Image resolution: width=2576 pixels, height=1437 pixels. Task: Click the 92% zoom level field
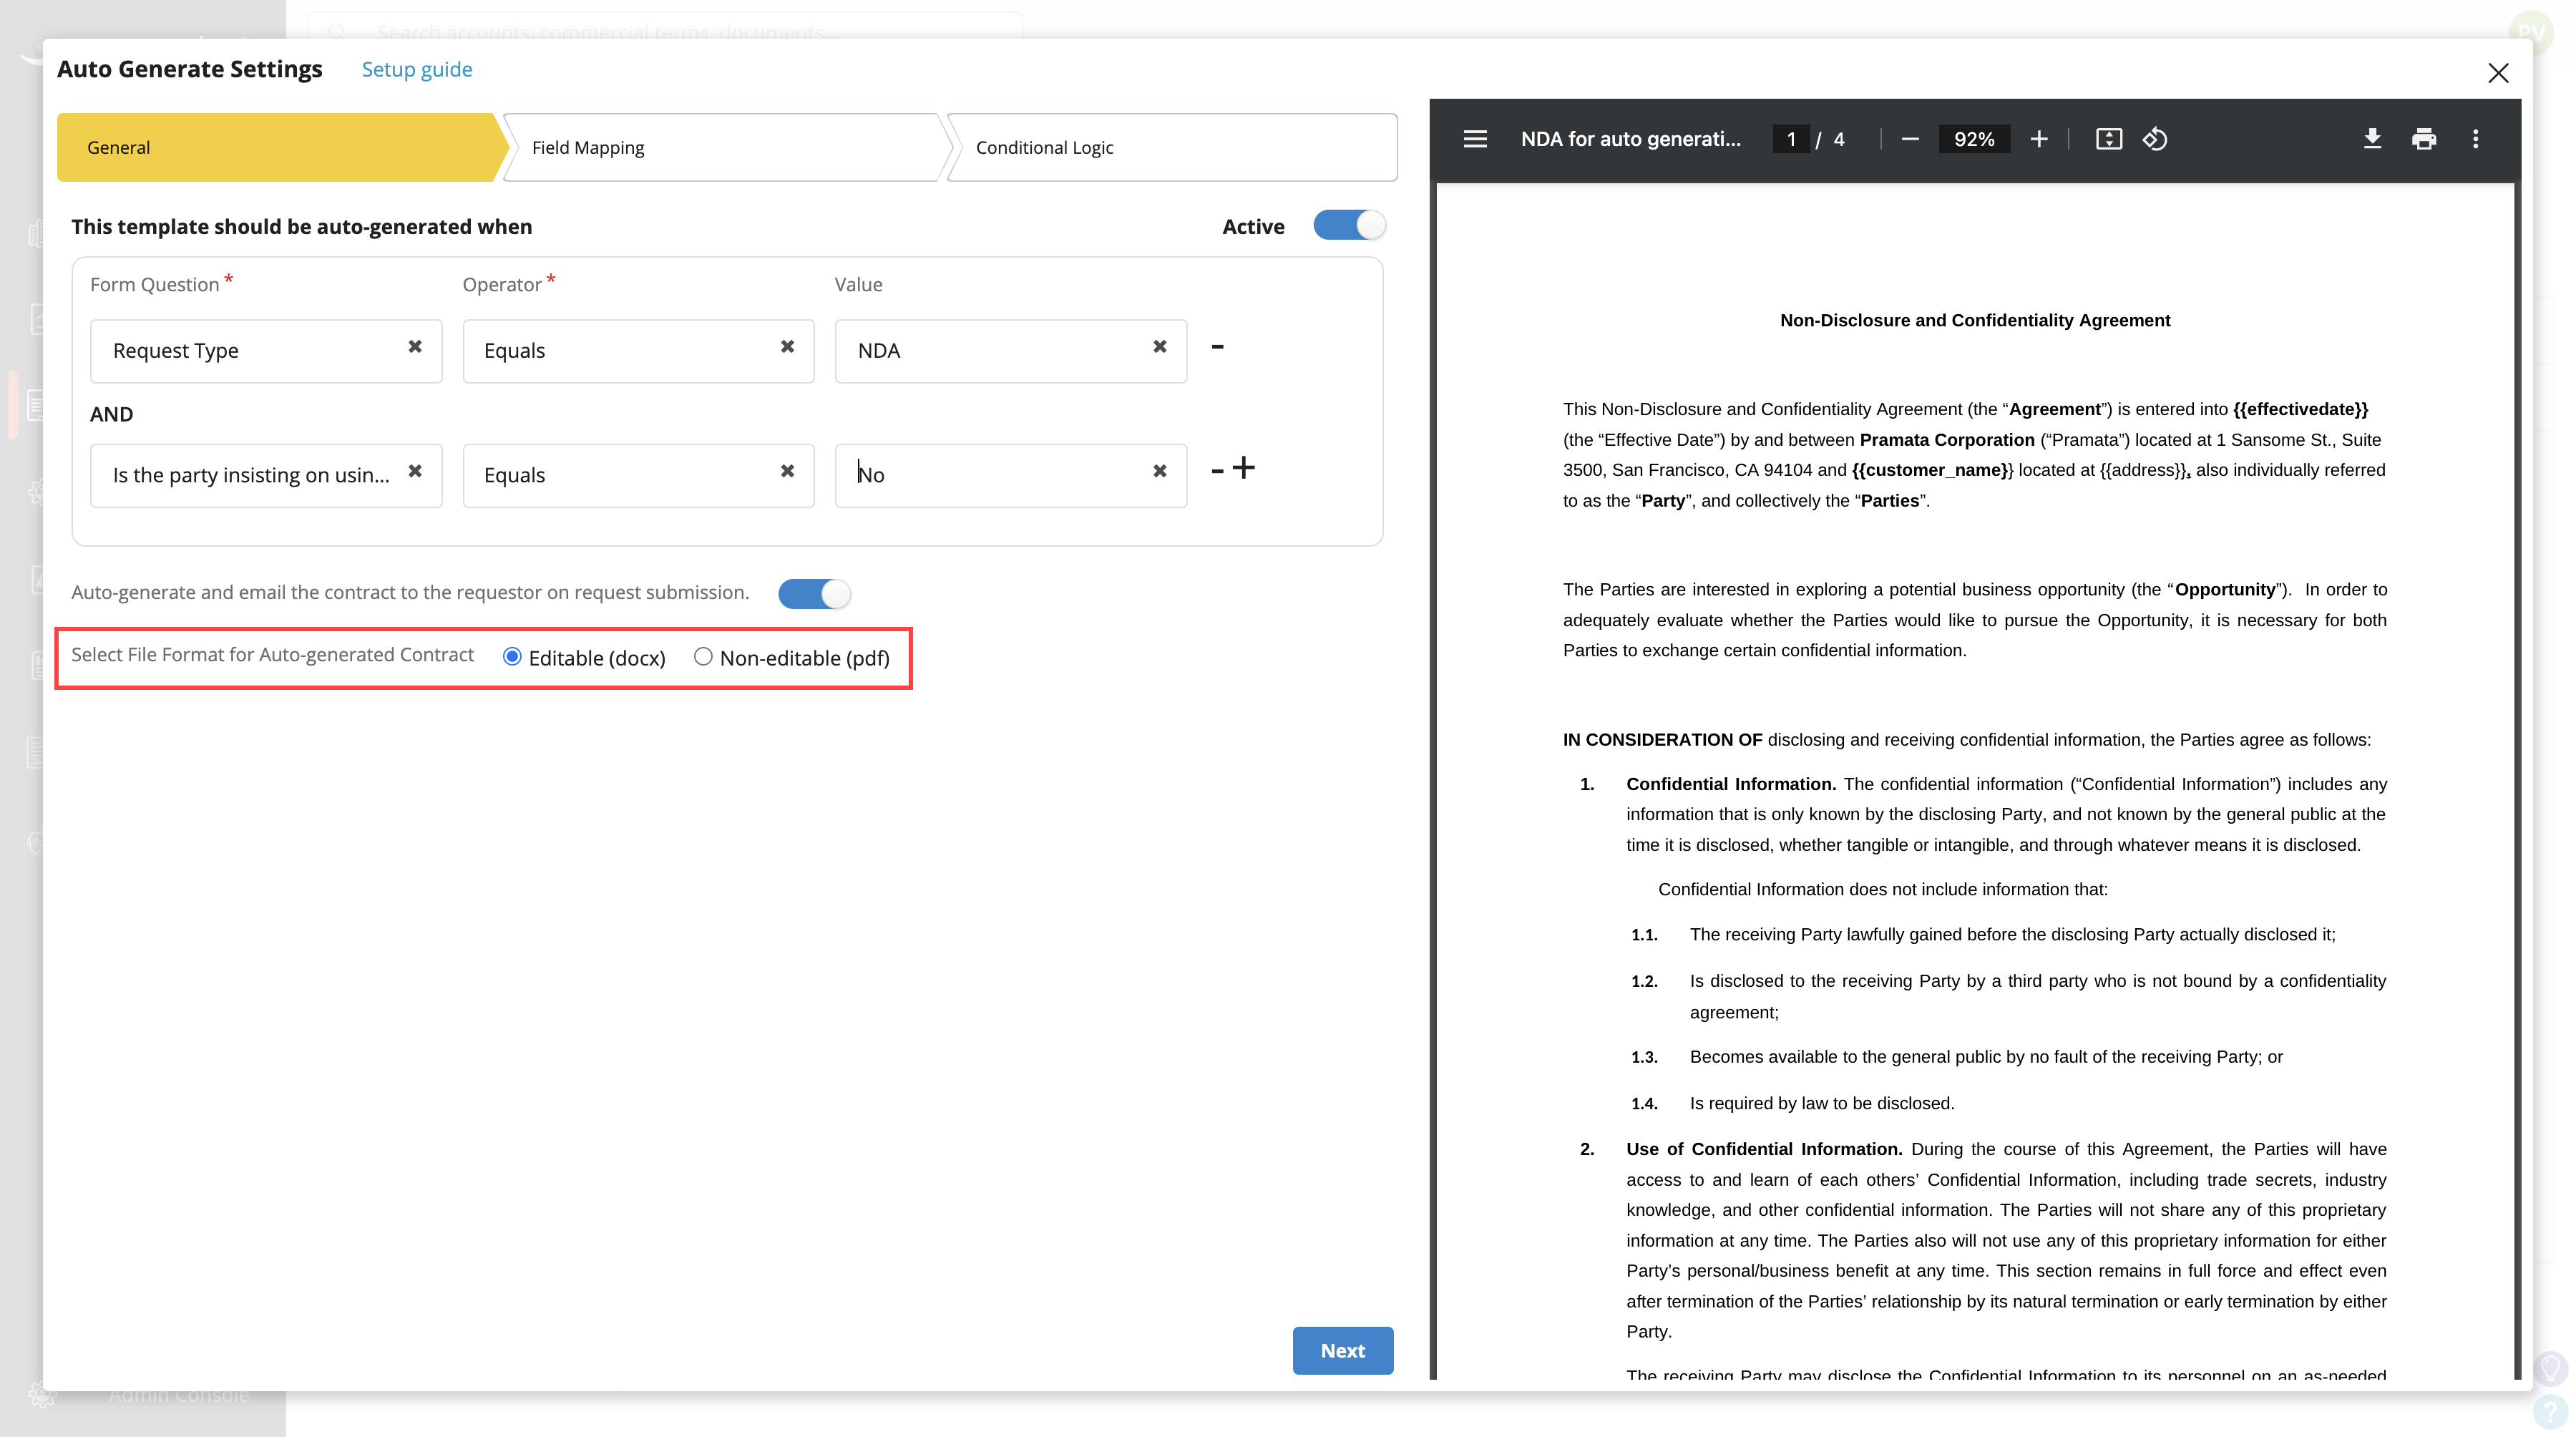coord(1974,139)
